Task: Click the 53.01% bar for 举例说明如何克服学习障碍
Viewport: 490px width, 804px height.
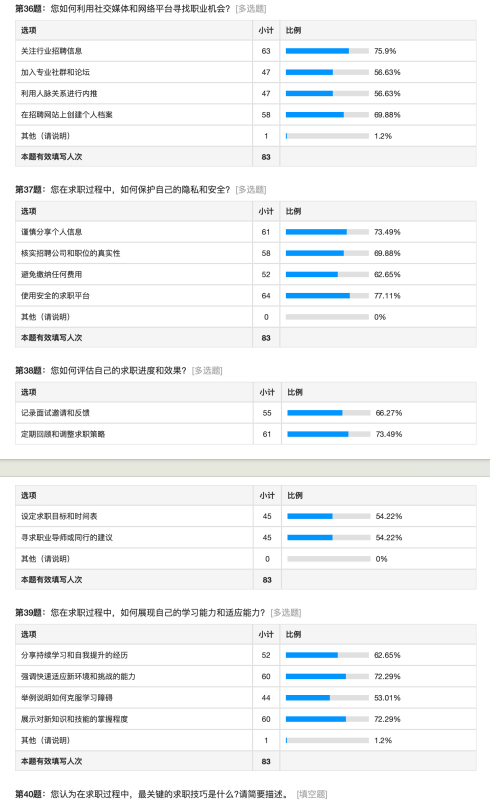Action: tap(327, 698)
